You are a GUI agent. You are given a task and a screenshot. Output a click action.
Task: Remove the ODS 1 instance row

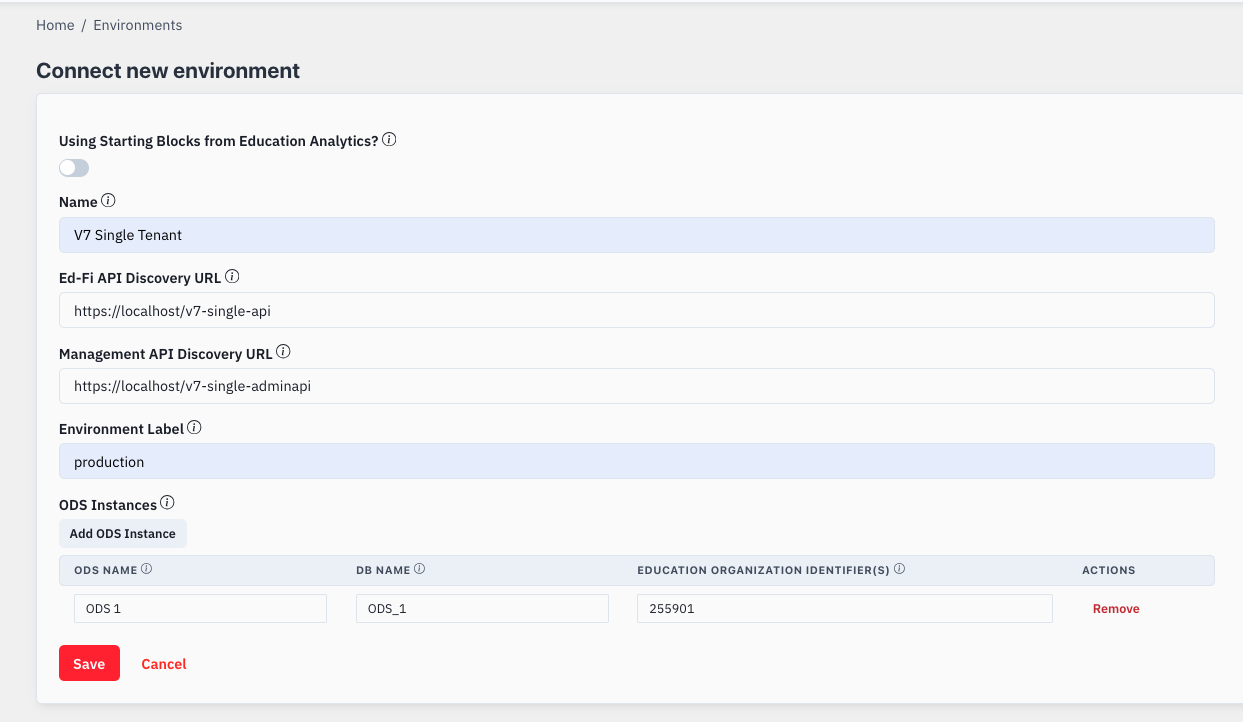pyautogui.click(x=1116, y=609)
